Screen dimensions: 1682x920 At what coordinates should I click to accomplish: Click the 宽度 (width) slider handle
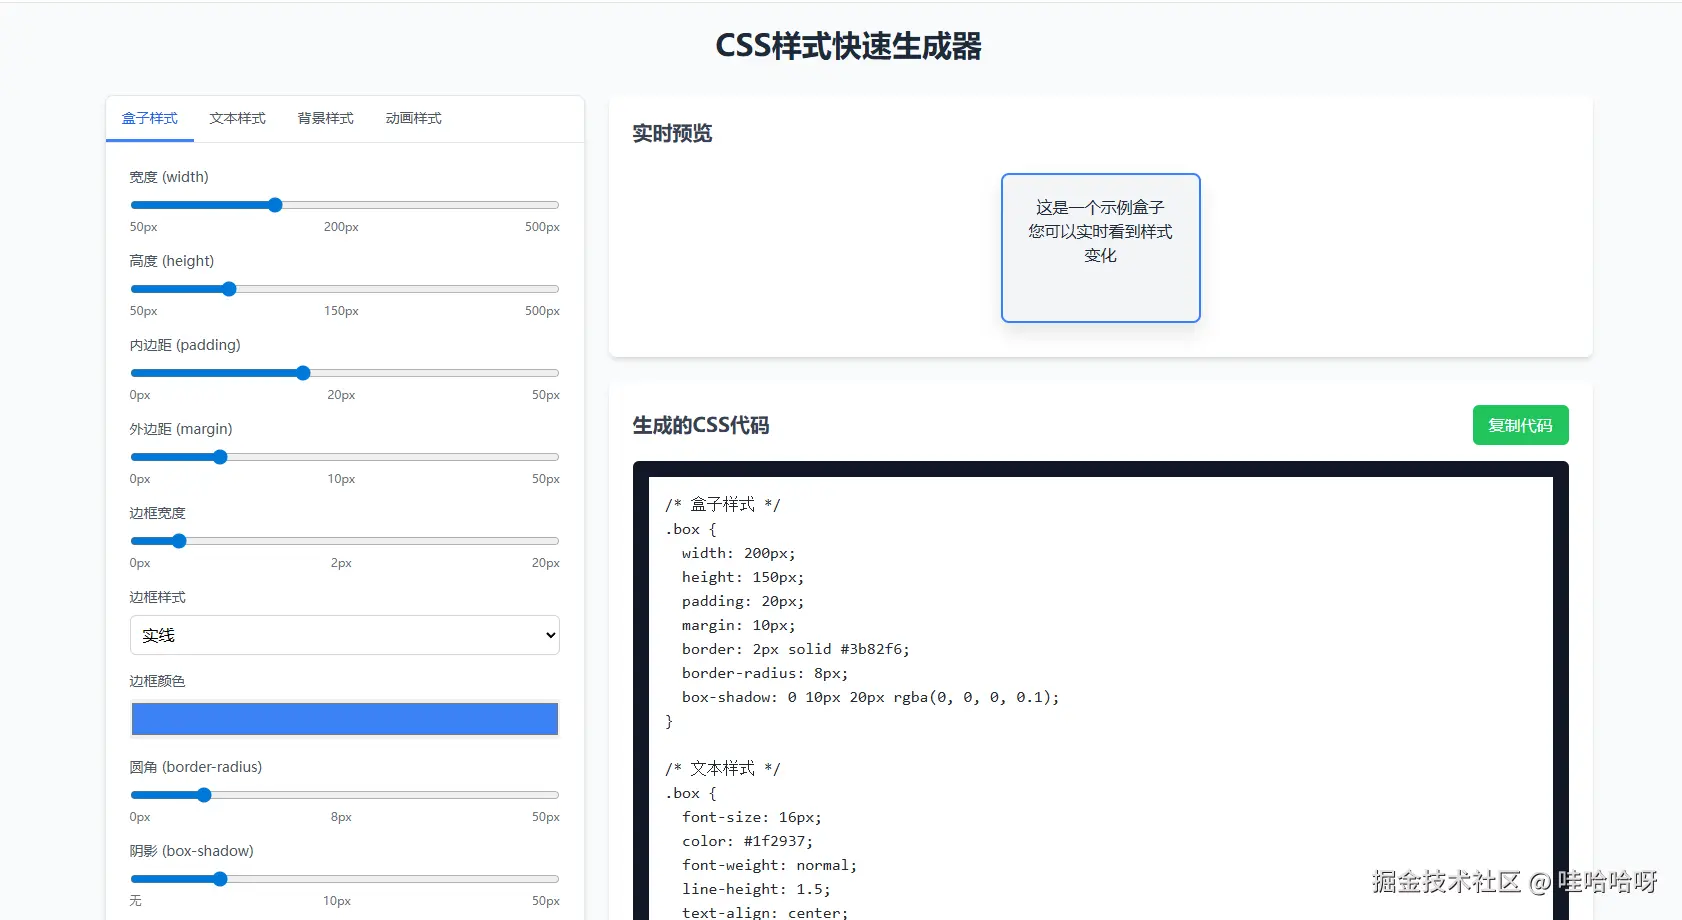pos(275,205)
